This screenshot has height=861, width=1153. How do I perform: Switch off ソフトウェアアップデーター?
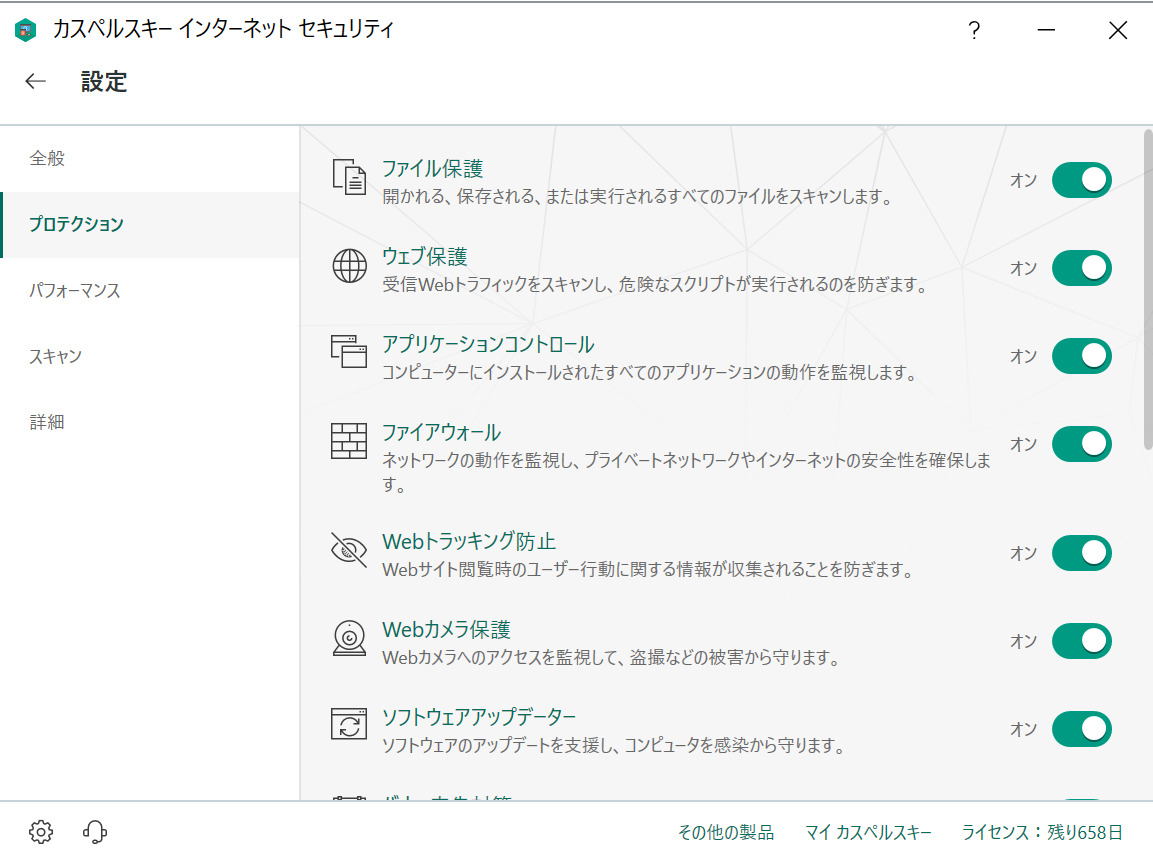pos(1082,729)
